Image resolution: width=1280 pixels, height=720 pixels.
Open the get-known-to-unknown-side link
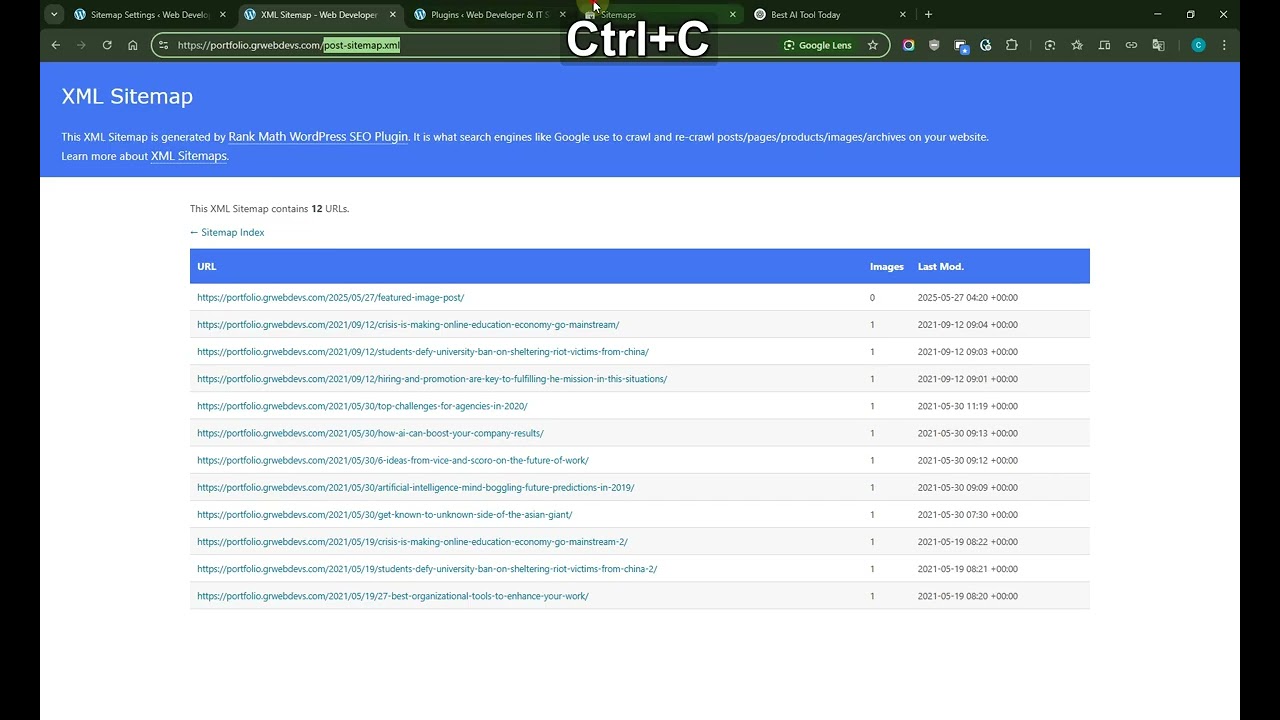[385, 514]
